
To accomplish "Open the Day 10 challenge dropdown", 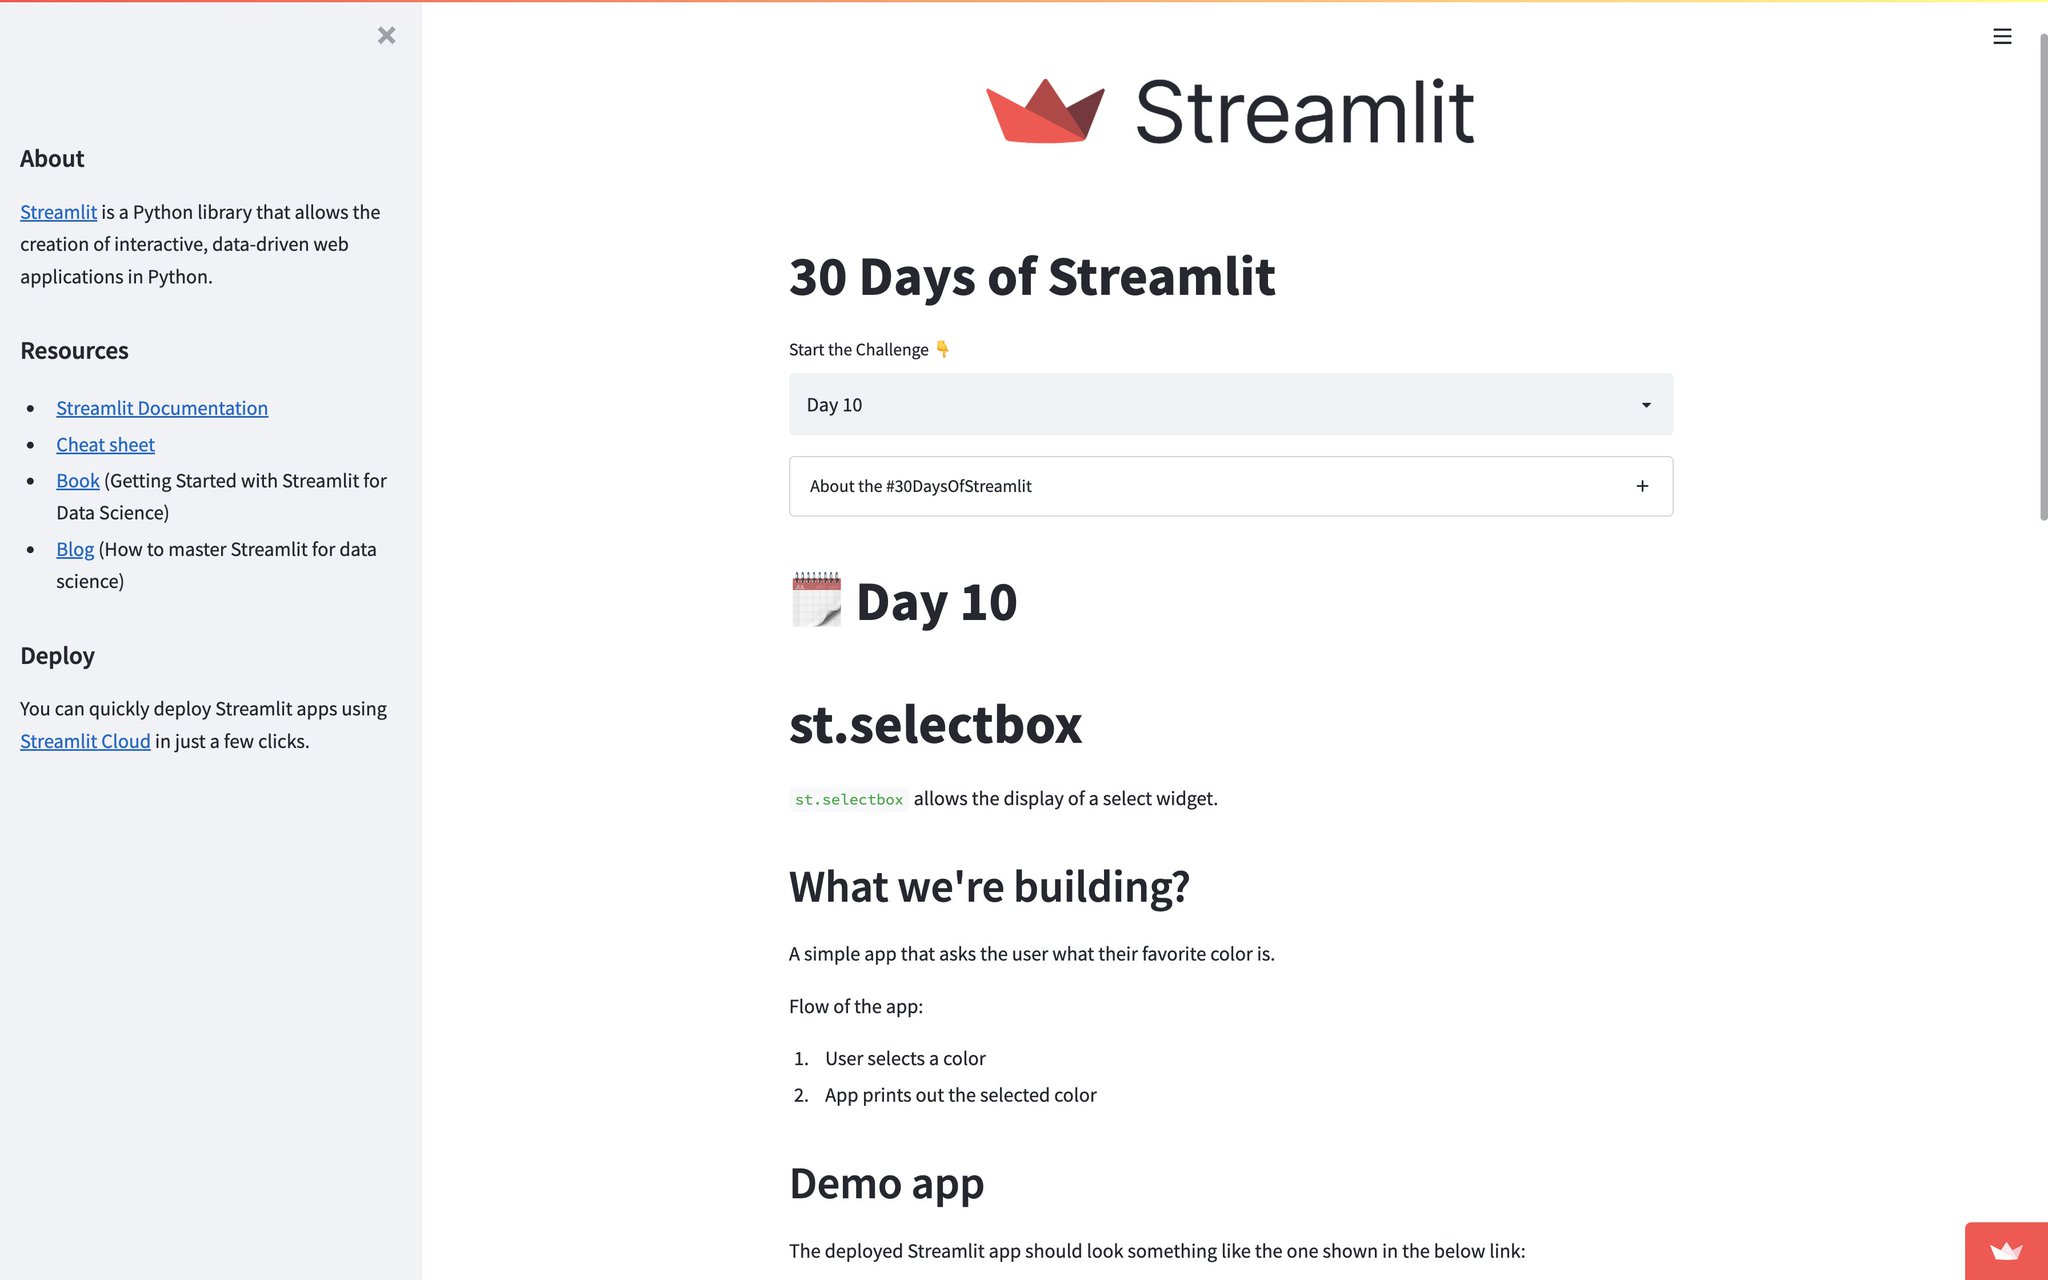I will tap(1230, 405).
